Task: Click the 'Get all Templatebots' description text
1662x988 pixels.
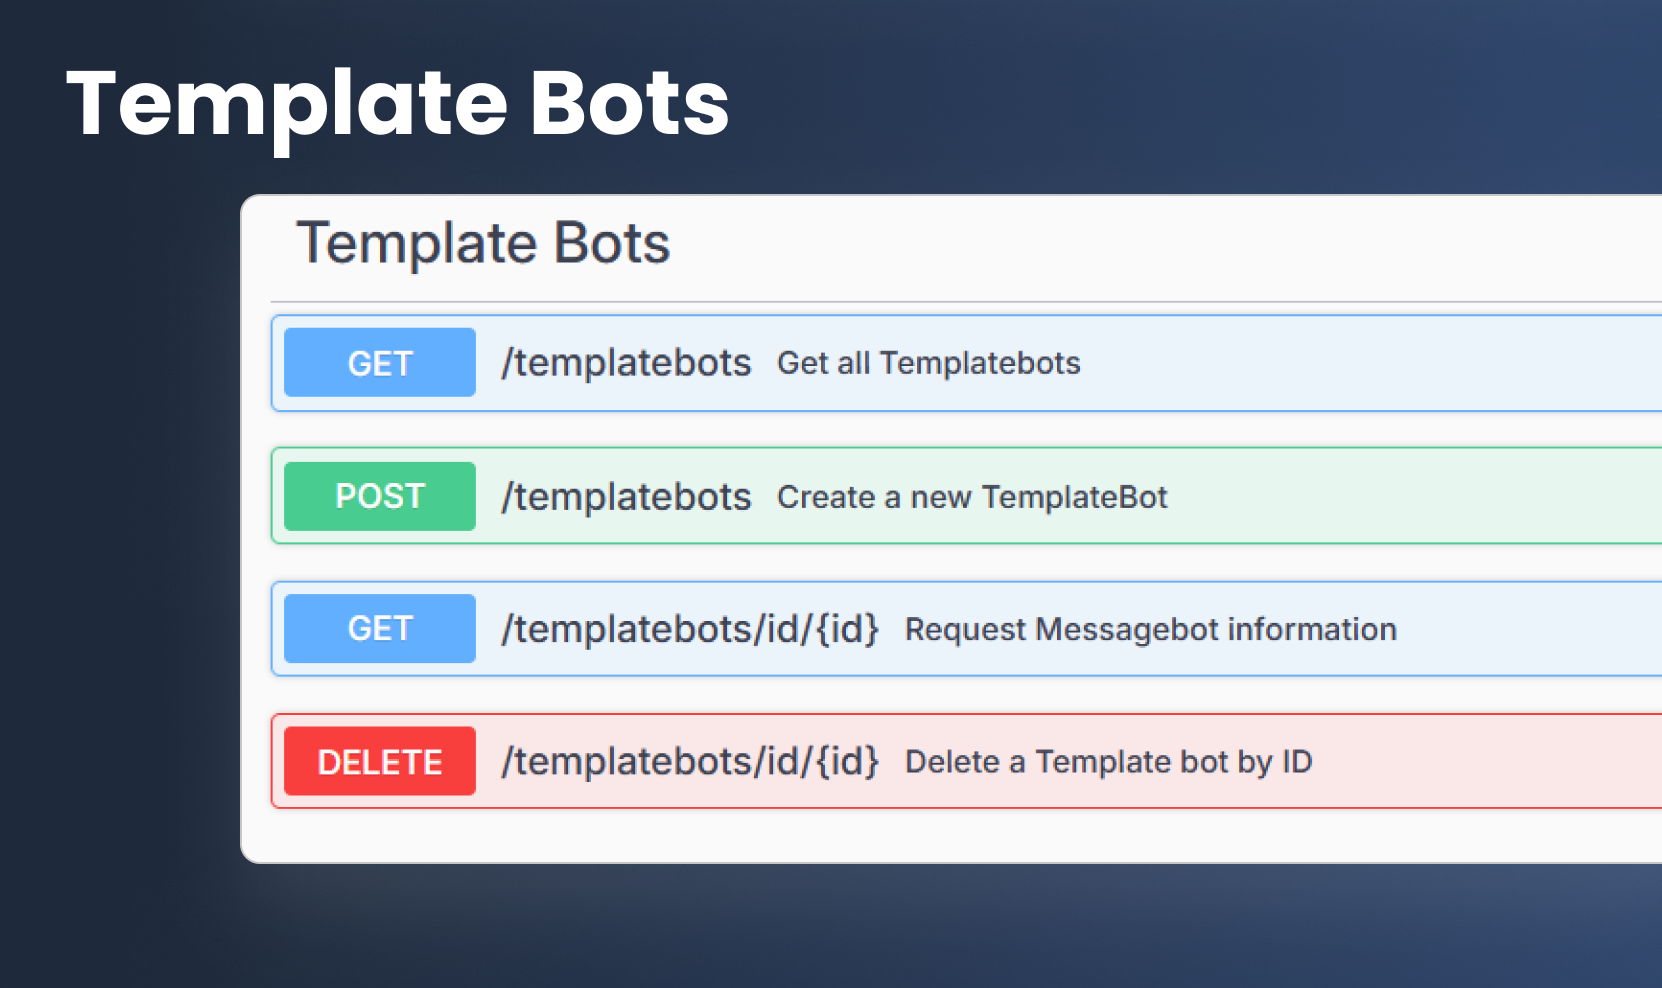Action: pos(929,364)
